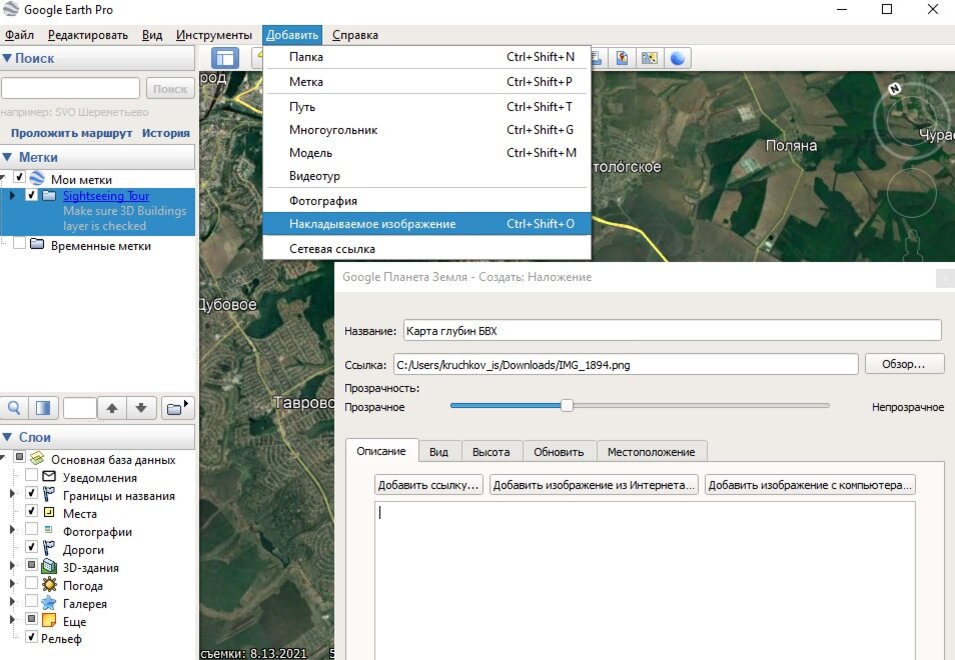955x660 pixels.
Task: Click the Дороги flag icon
Action: [x=49, y=548]
